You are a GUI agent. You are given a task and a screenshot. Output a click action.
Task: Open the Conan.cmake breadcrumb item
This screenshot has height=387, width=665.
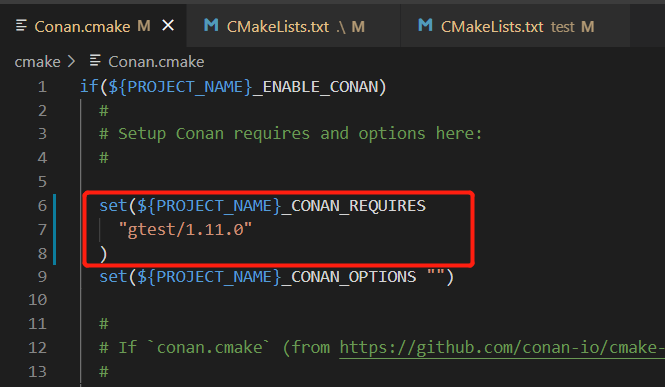156,62
